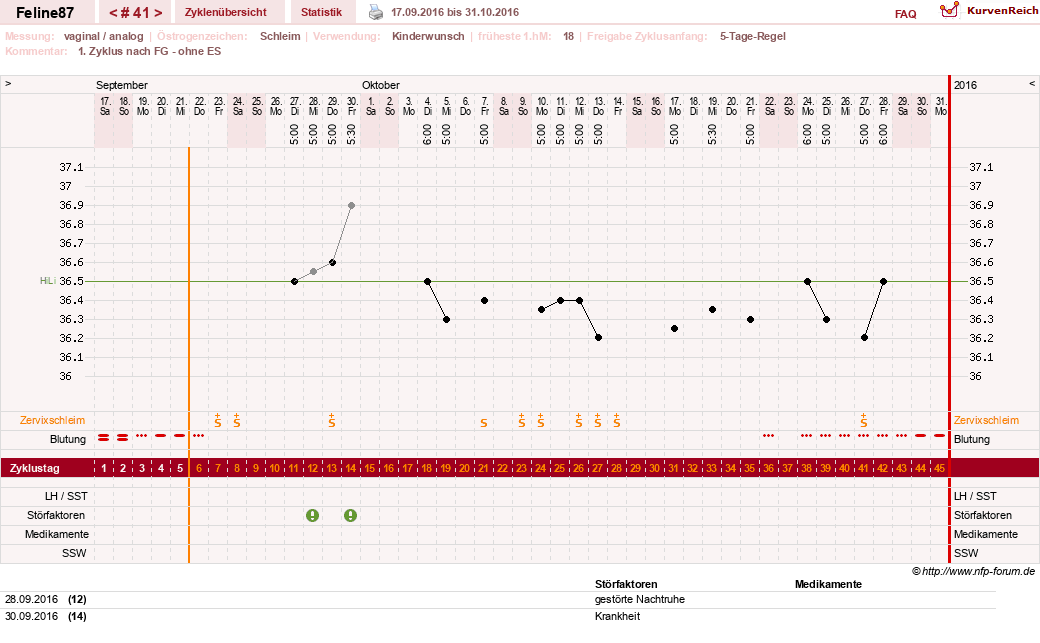
Task: Click the date range 17.09.2016 bis 31.10.2016
Action: 455,13
